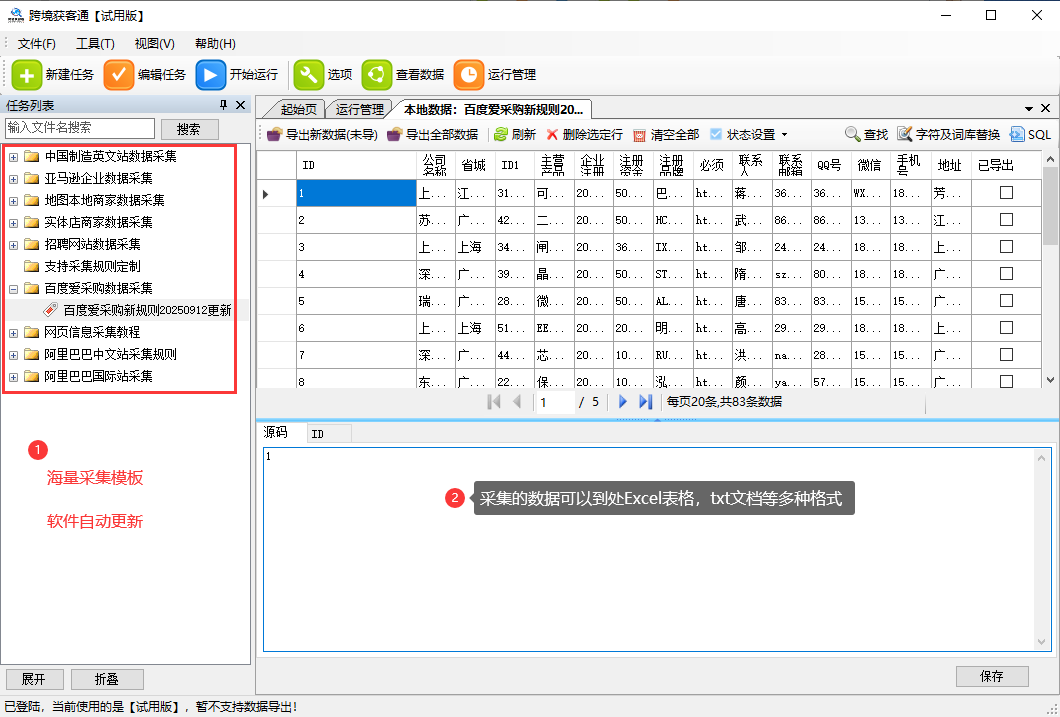This screenshot has width=1060, height=717.
Task: Expand the 中国制造英文站数据采集 folder
Action: (13, 156)
